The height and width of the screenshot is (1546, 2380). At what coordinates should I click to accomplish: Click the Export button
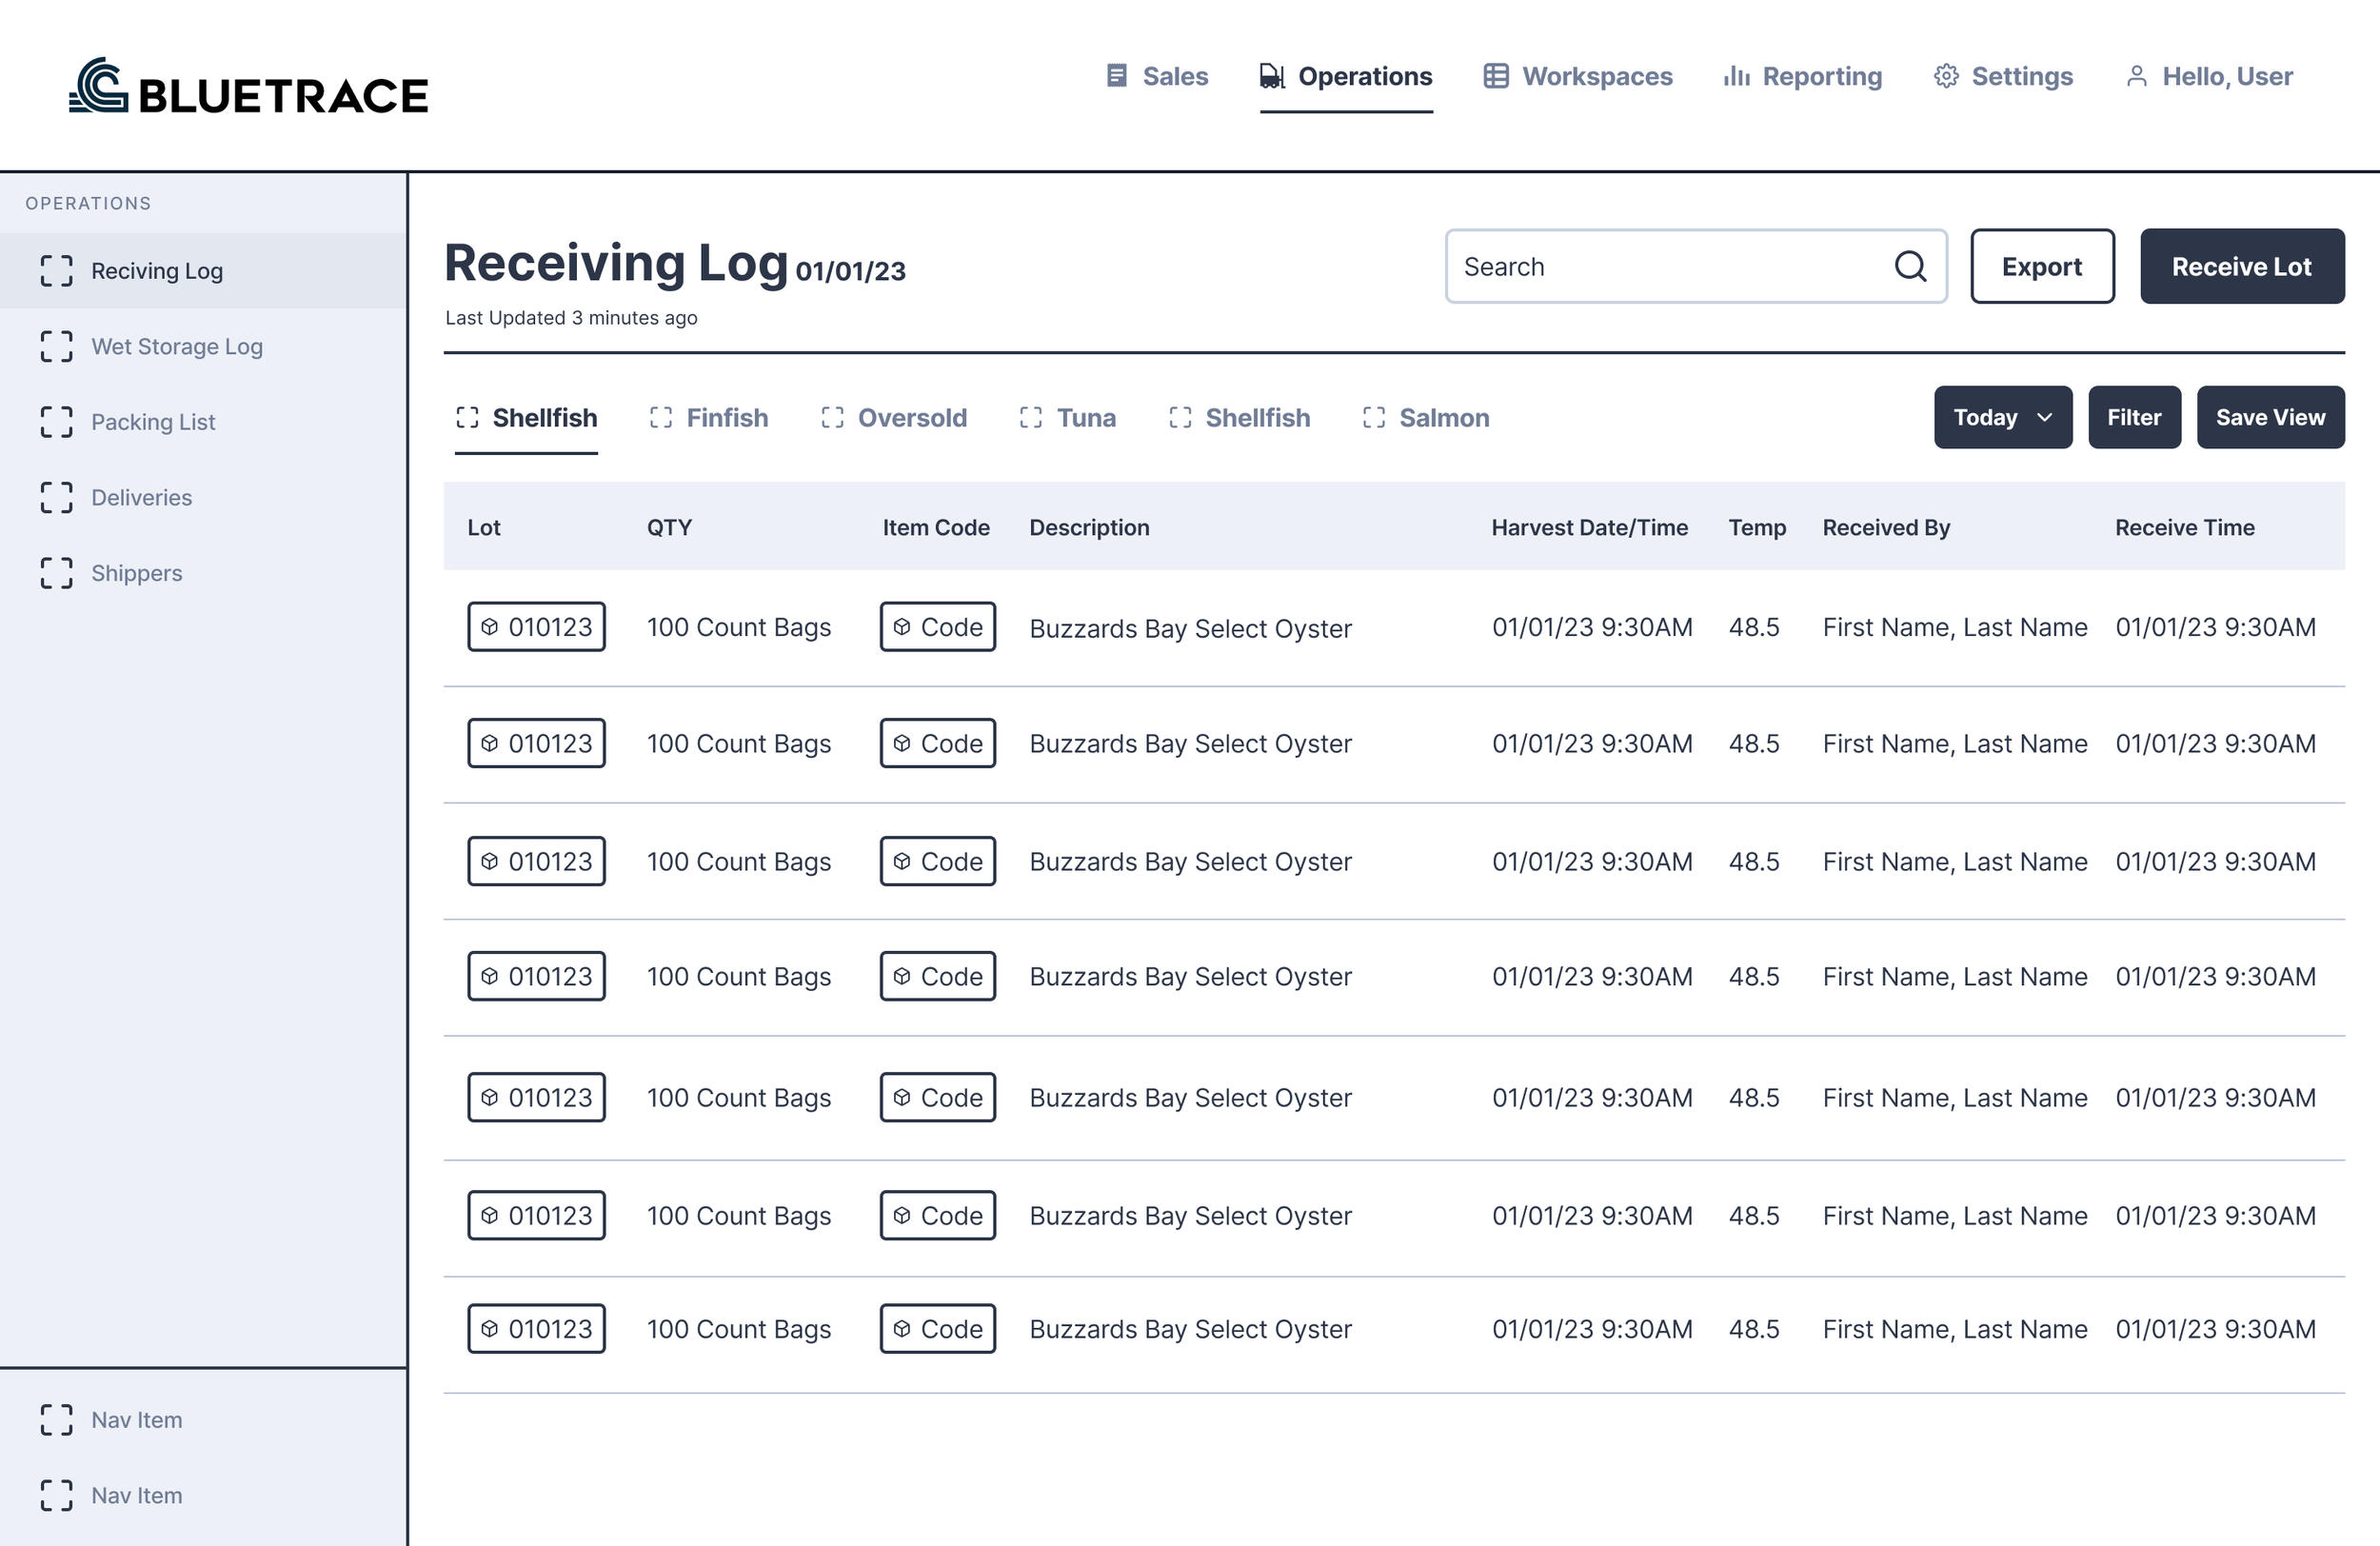point(2042,266)
